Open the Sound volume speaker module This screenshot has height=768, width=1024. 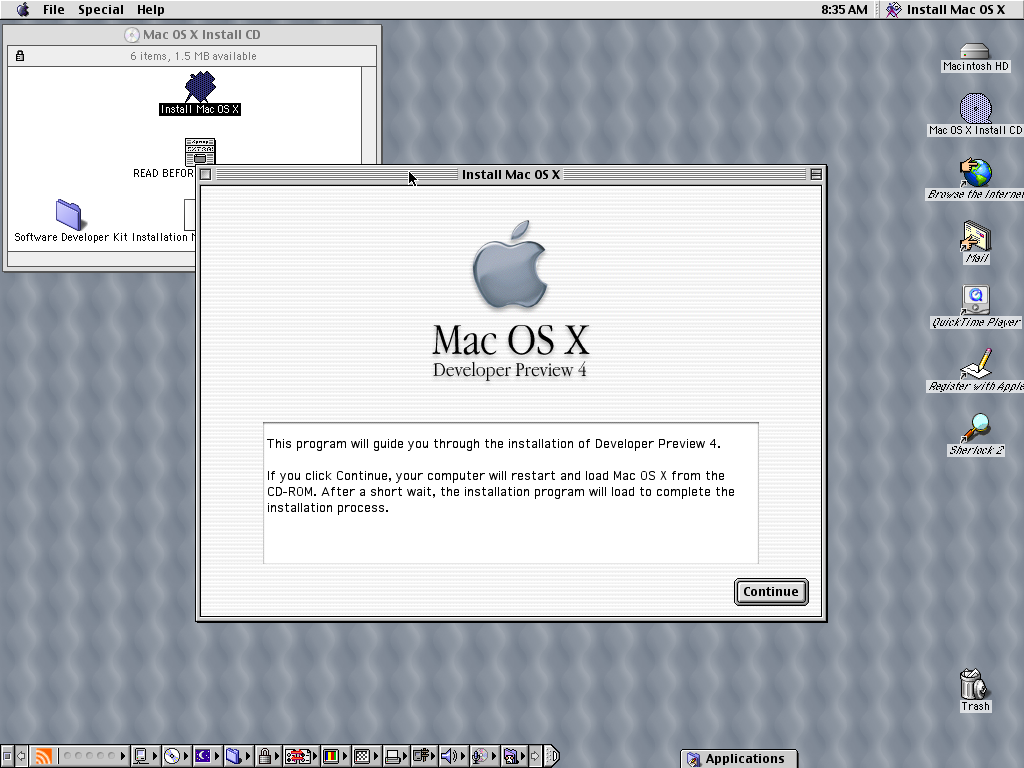453,756
